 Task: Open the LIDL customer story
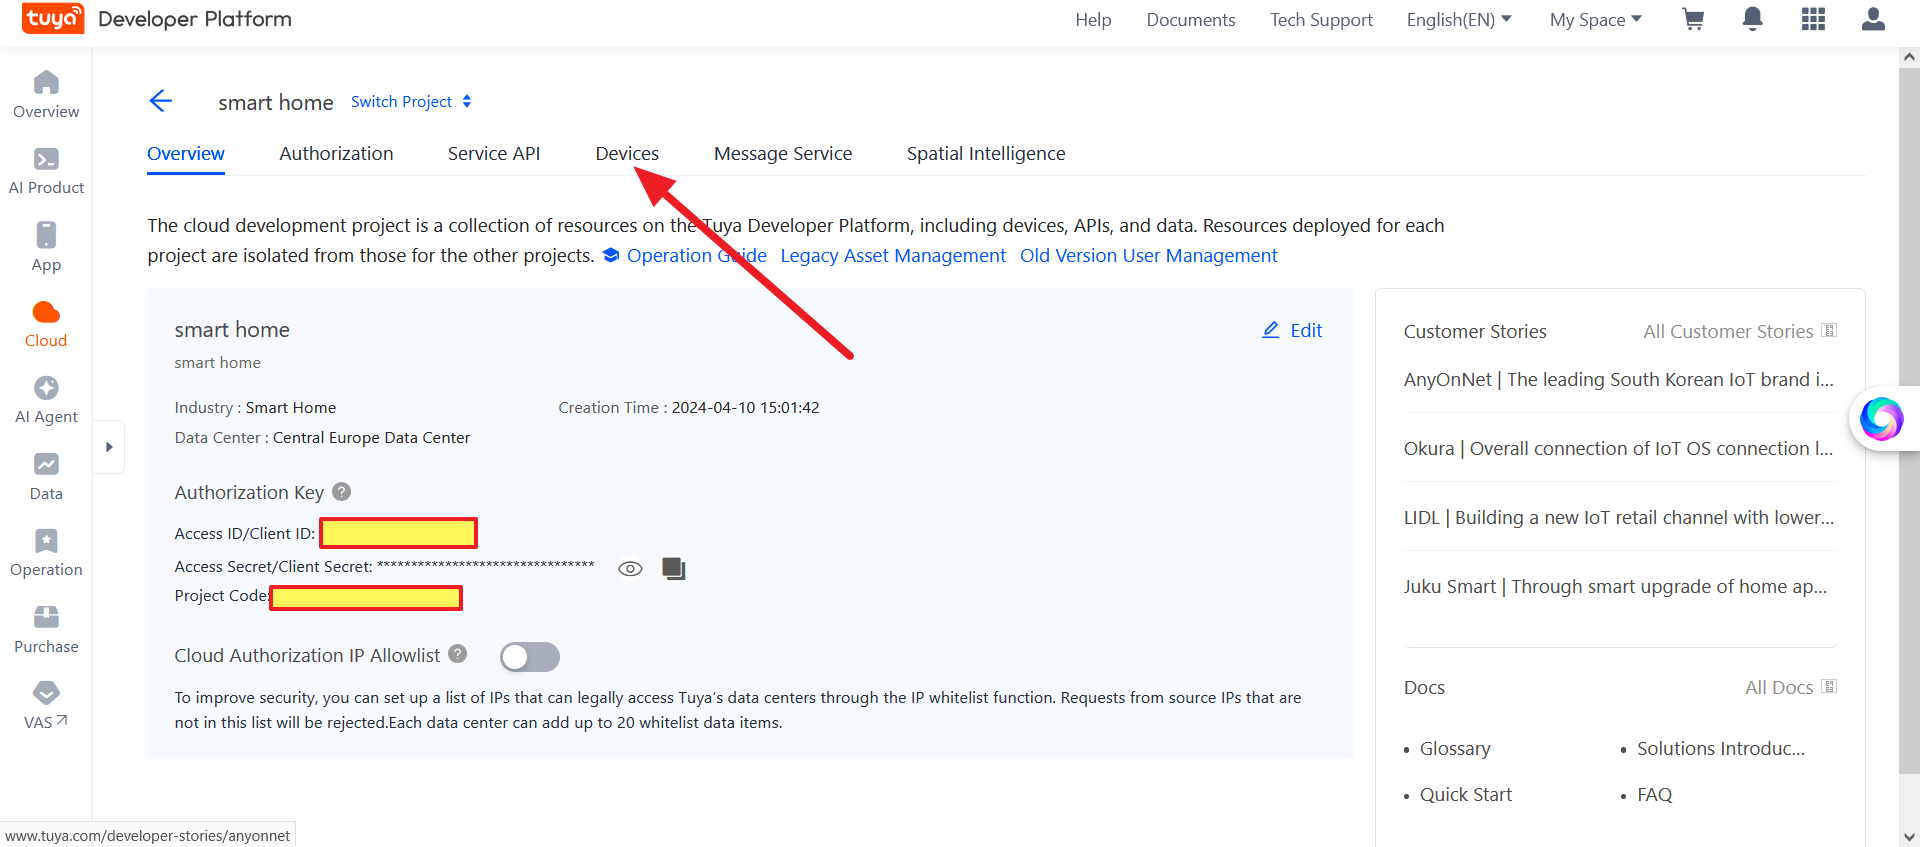(x=1619, y=518)
